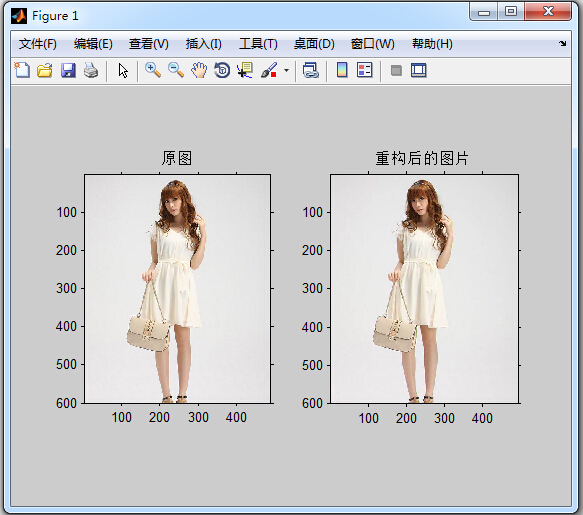Enable the Rotate 3D tool
583x515 pixels.
[x=222, y=70]
